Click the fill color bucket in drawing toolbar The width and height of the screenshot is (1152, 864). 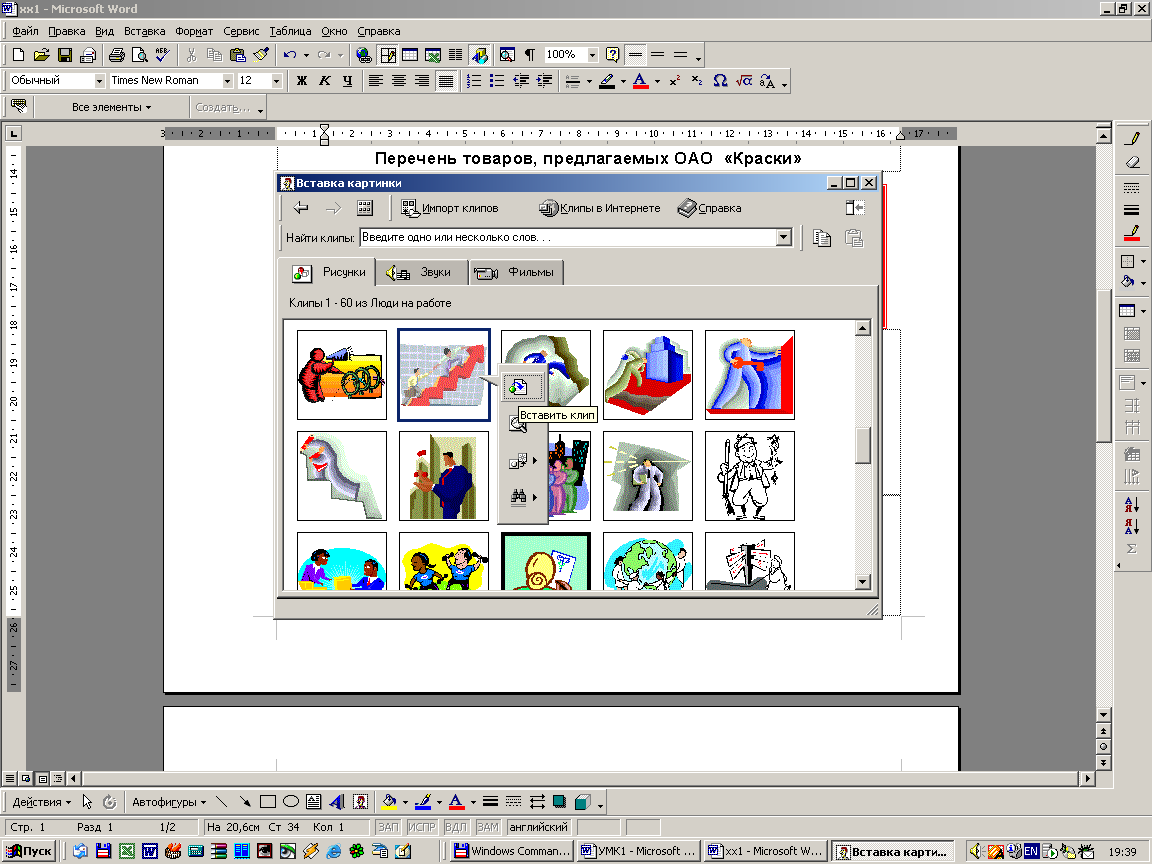(389, 802)
